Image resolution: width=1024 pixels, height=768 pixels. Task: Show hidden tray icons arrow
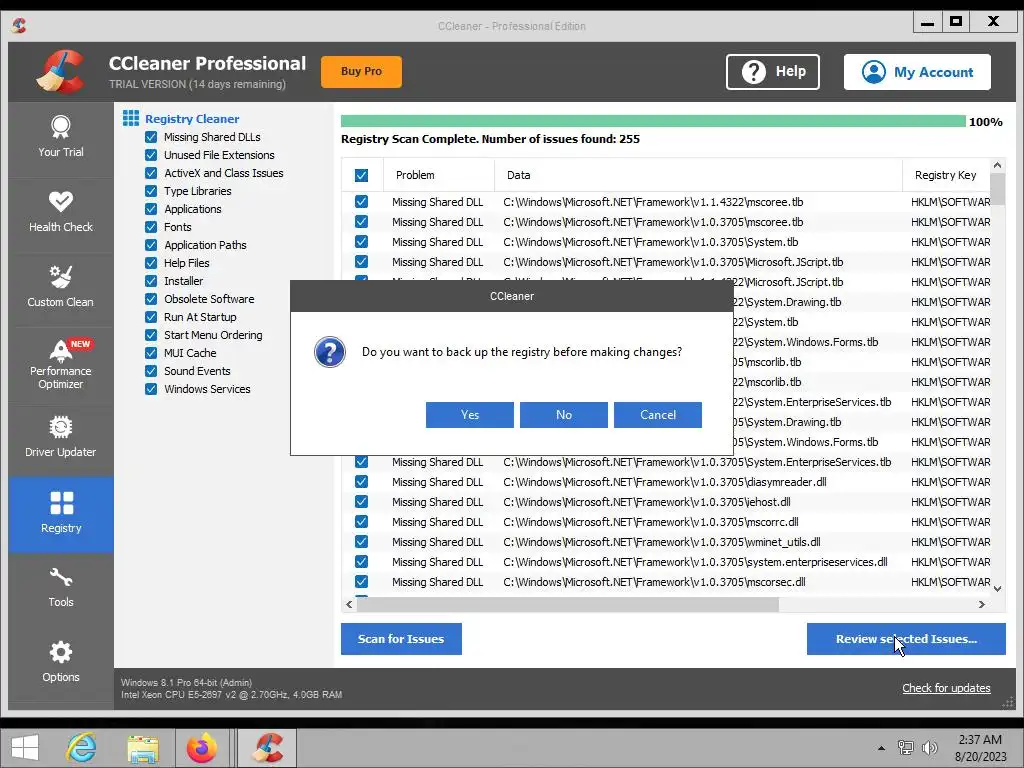[x=881, y=748]
